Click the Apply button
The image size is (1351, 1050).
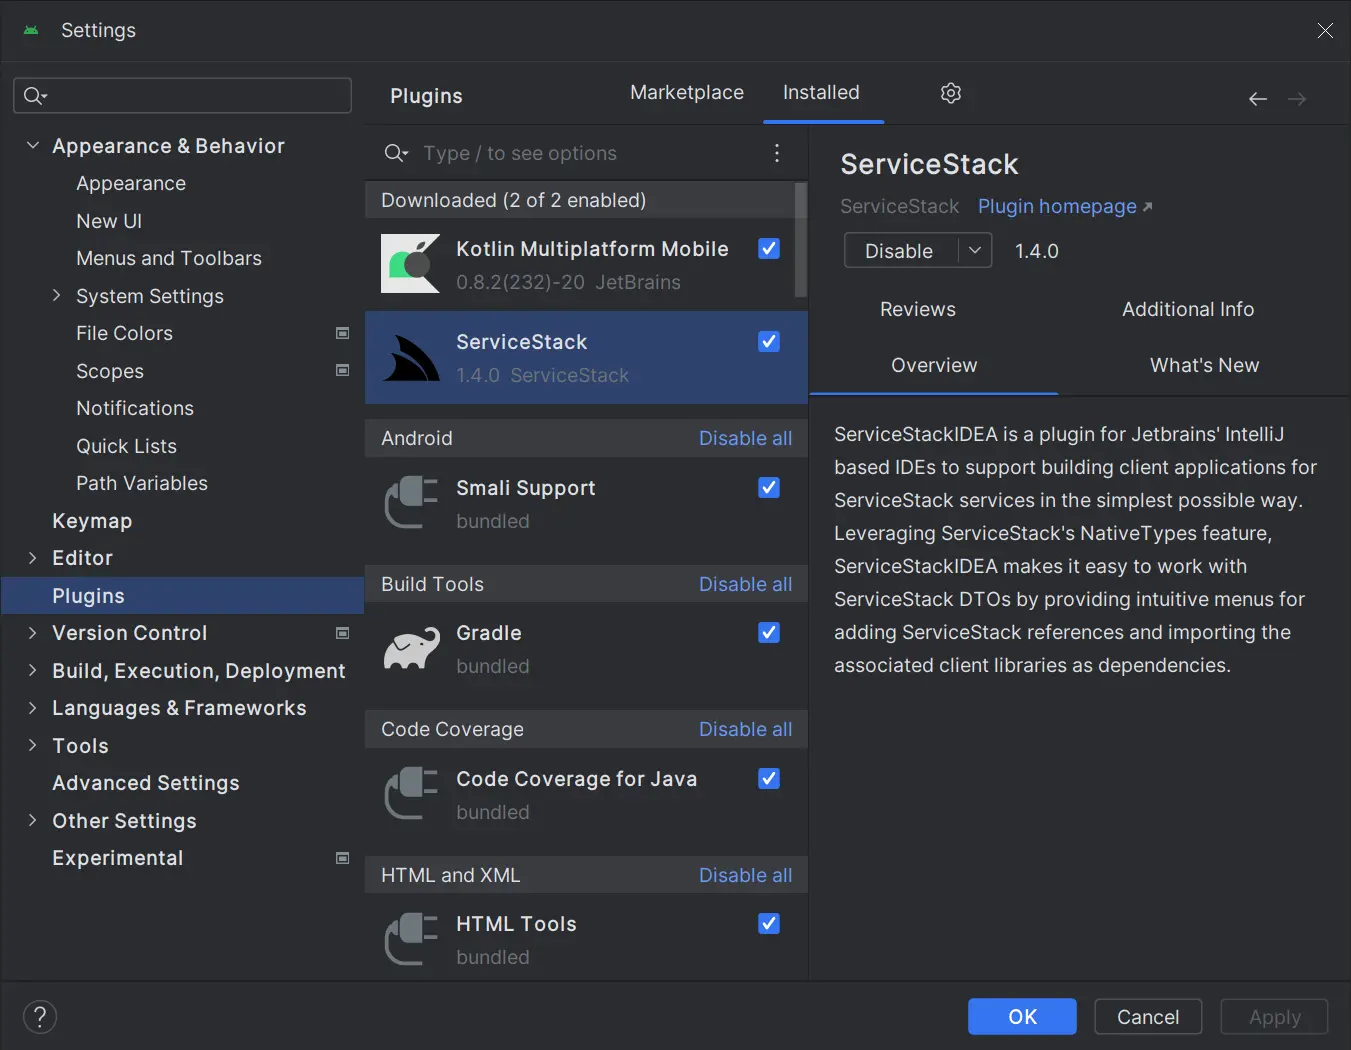(1274, 1017)
